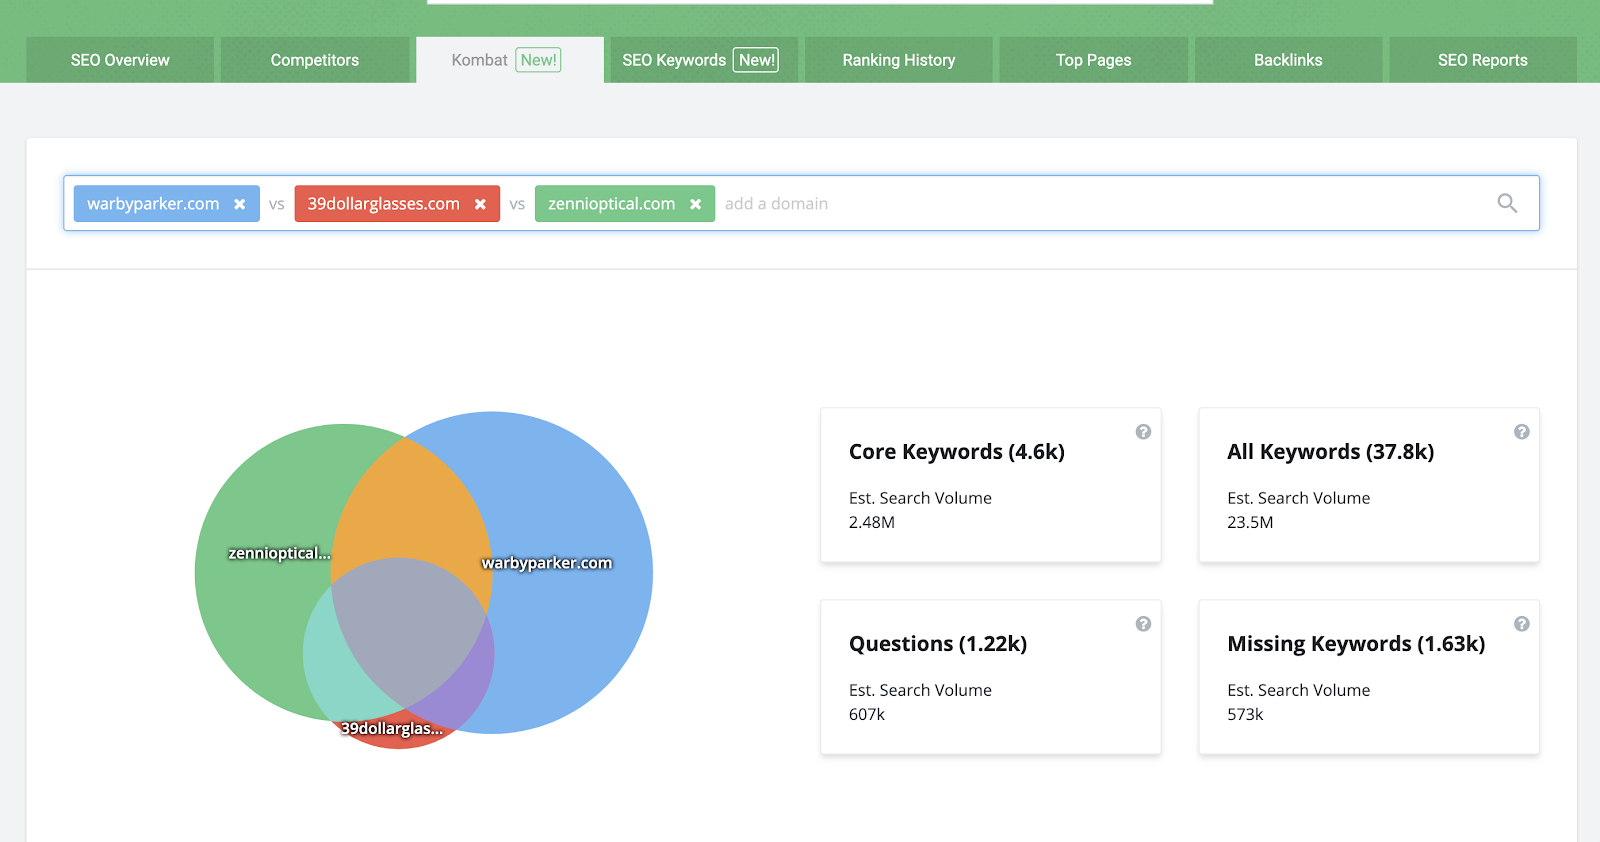This screenshot has height=842, width=1600.
Task: Remove the 39dollarglasses.com domain tag
Action: [480, 204]
